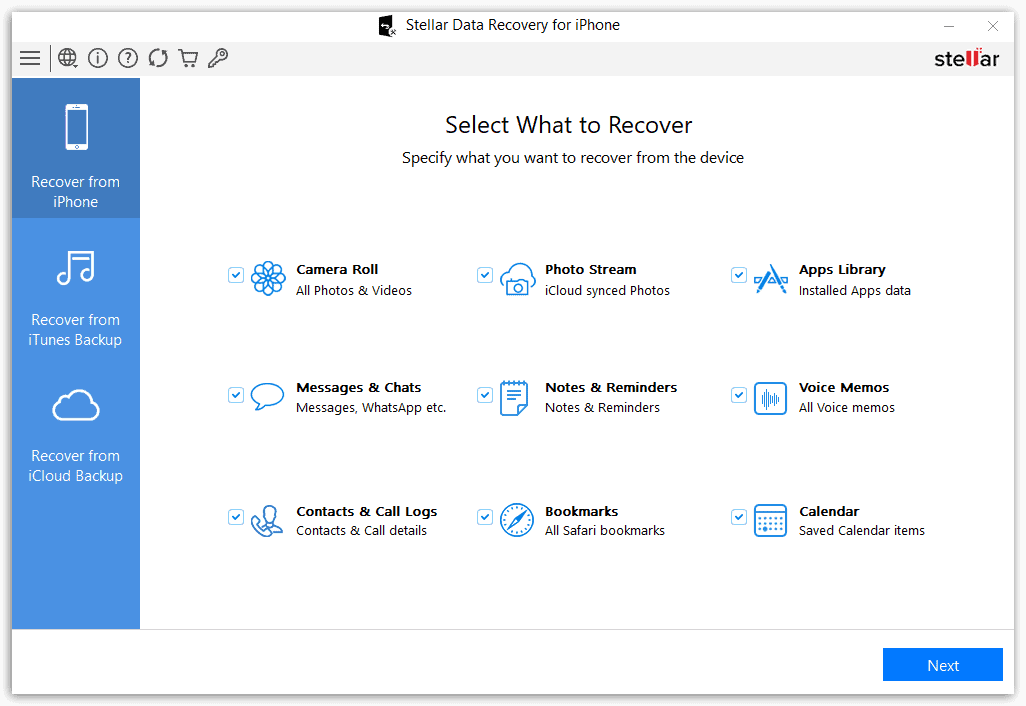Click the update refresh icon
Screen dimensions: 1026x706
(x=158, y=58)
